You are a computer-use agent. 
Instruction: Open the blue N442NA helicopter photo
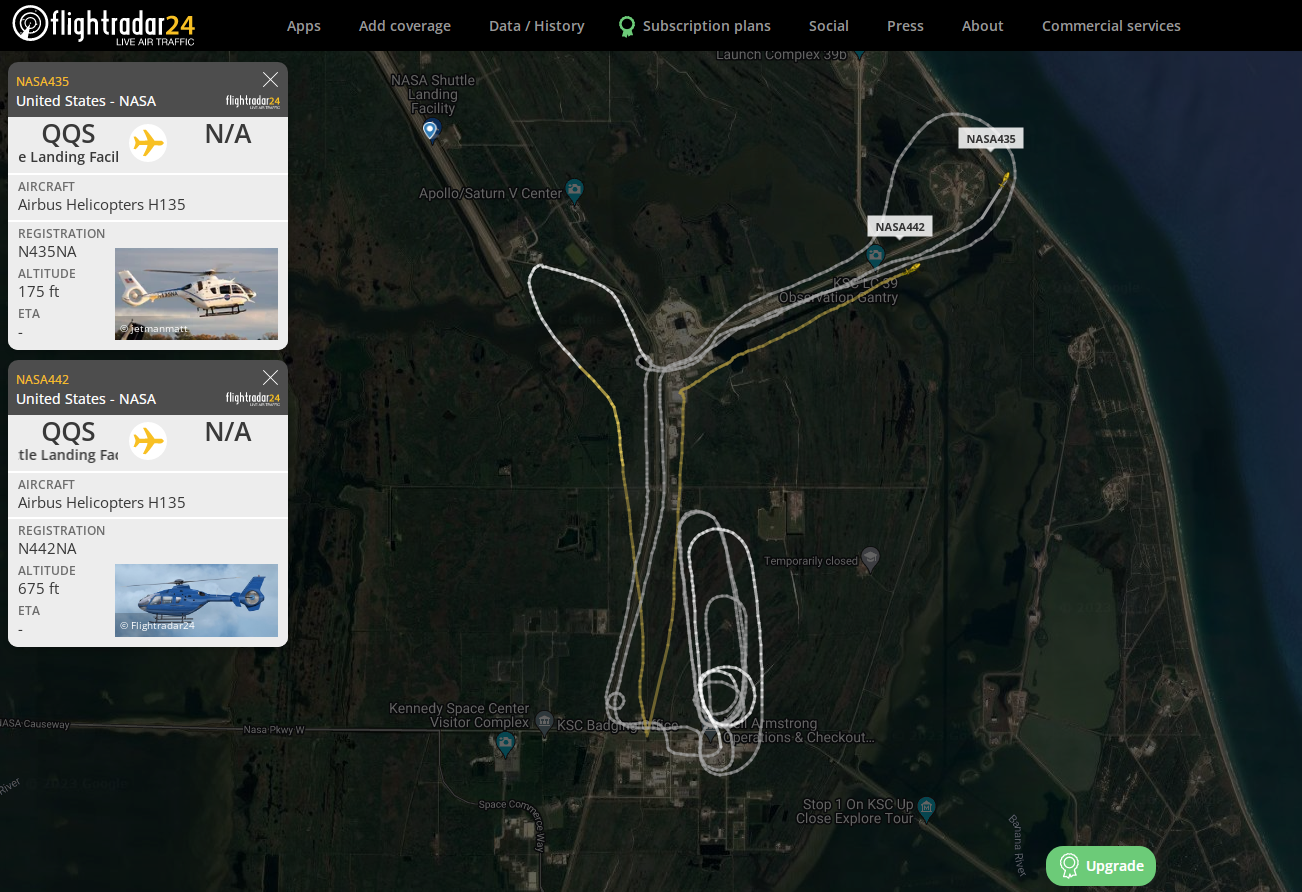click(196, 600)
